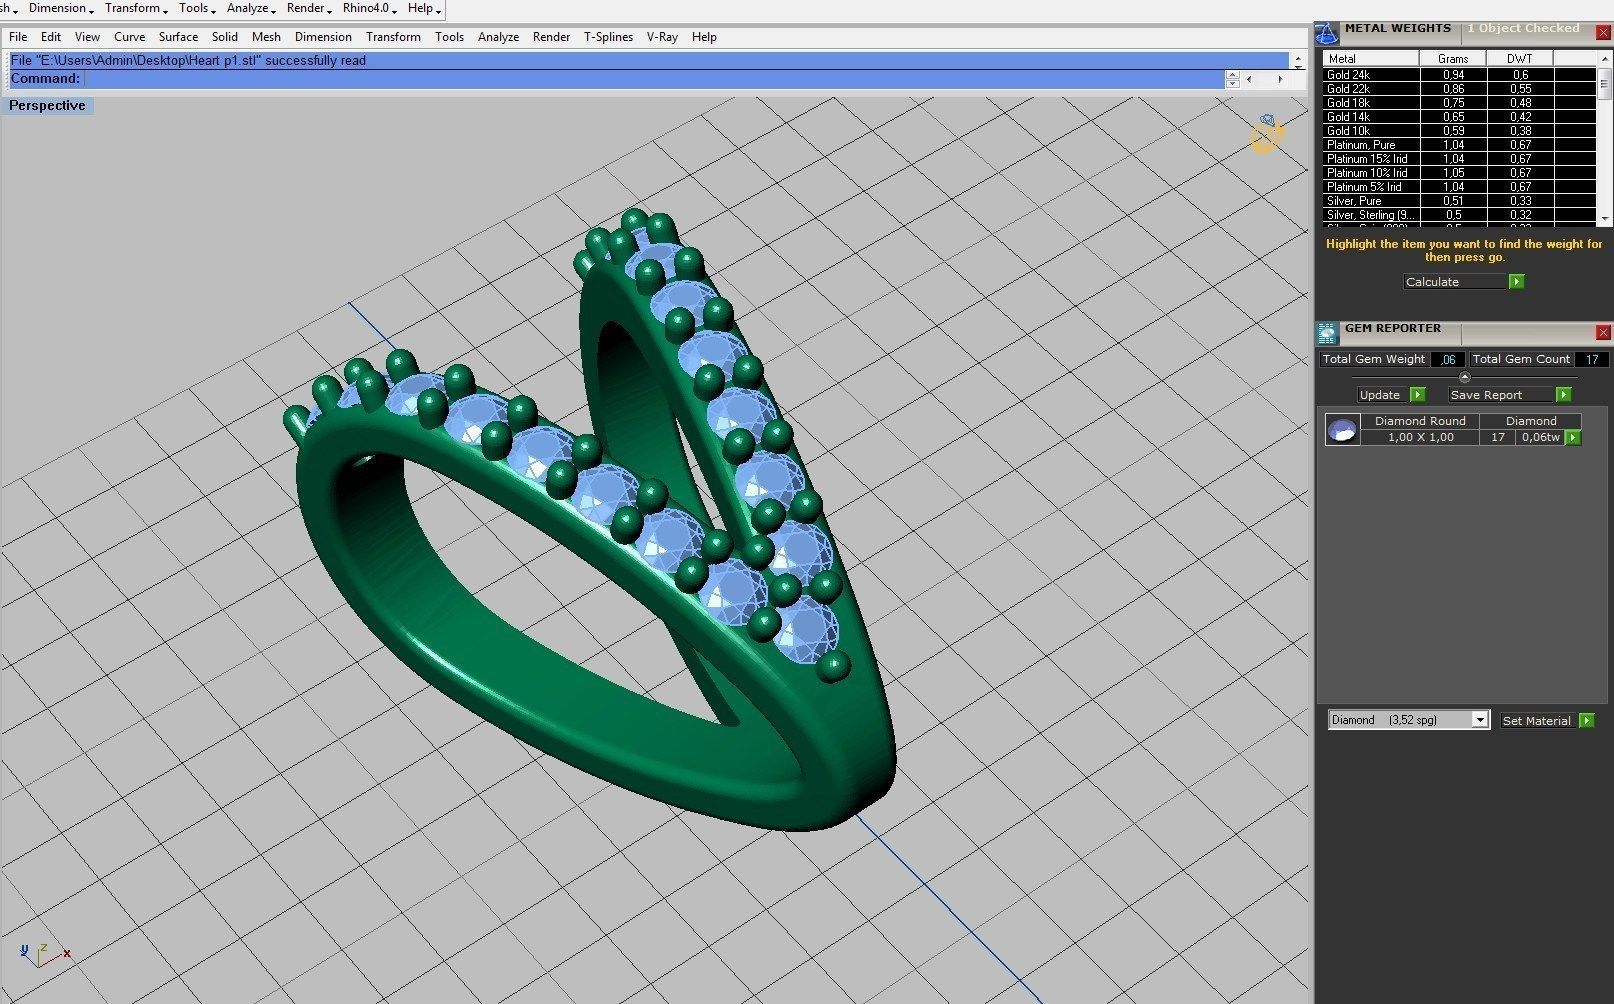This screenshot has height=1004, width=1614.
Task: Select the Platinum 15% Irid row
Action: click(x=1459, y=159)
